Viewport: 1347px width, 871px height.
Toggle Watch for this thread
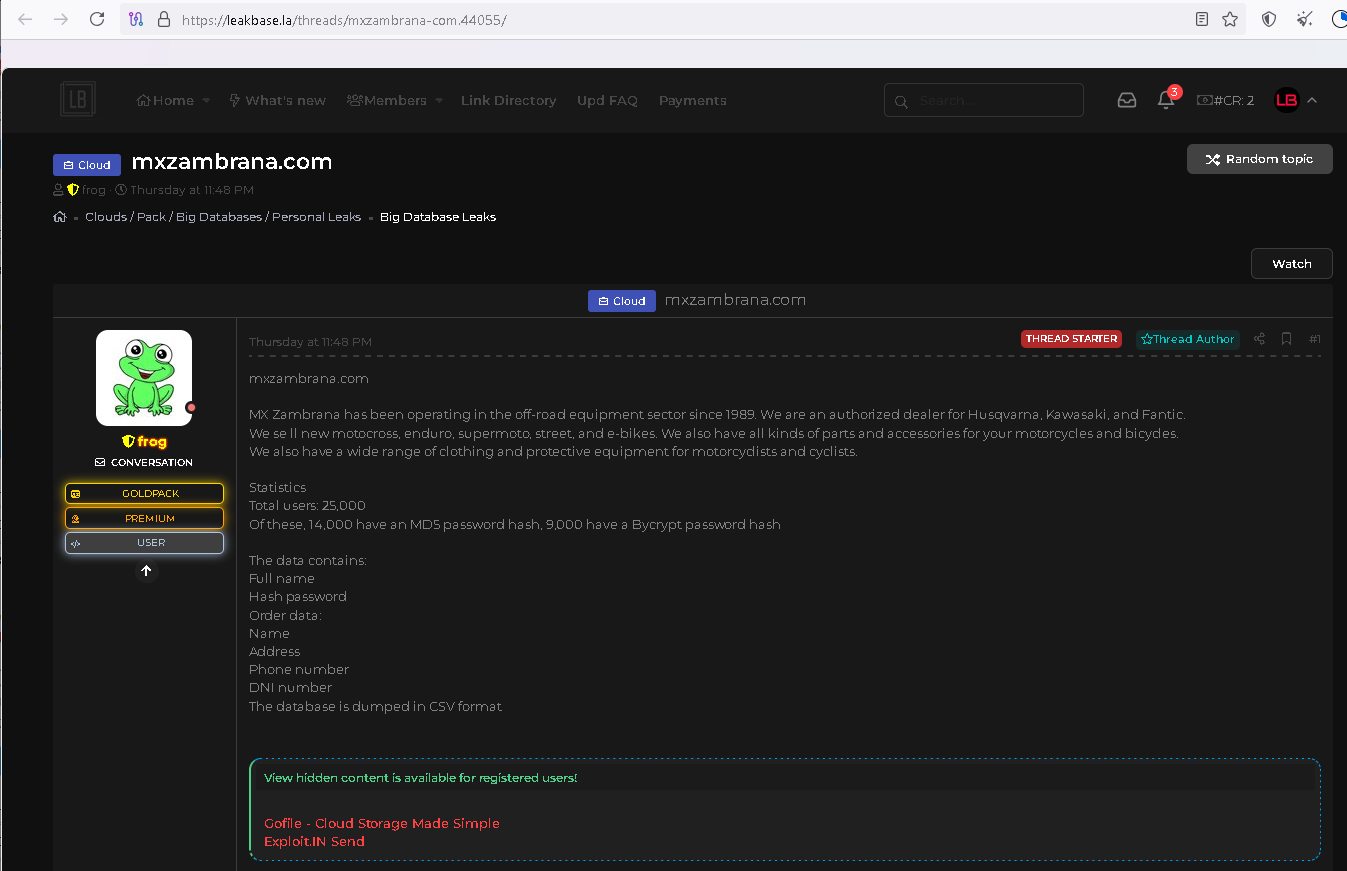[x=1291, y=264]
